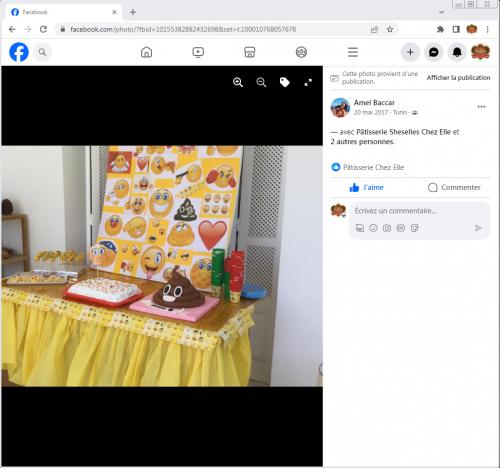Open the Chrome three-dot menu

coord(487,29)
